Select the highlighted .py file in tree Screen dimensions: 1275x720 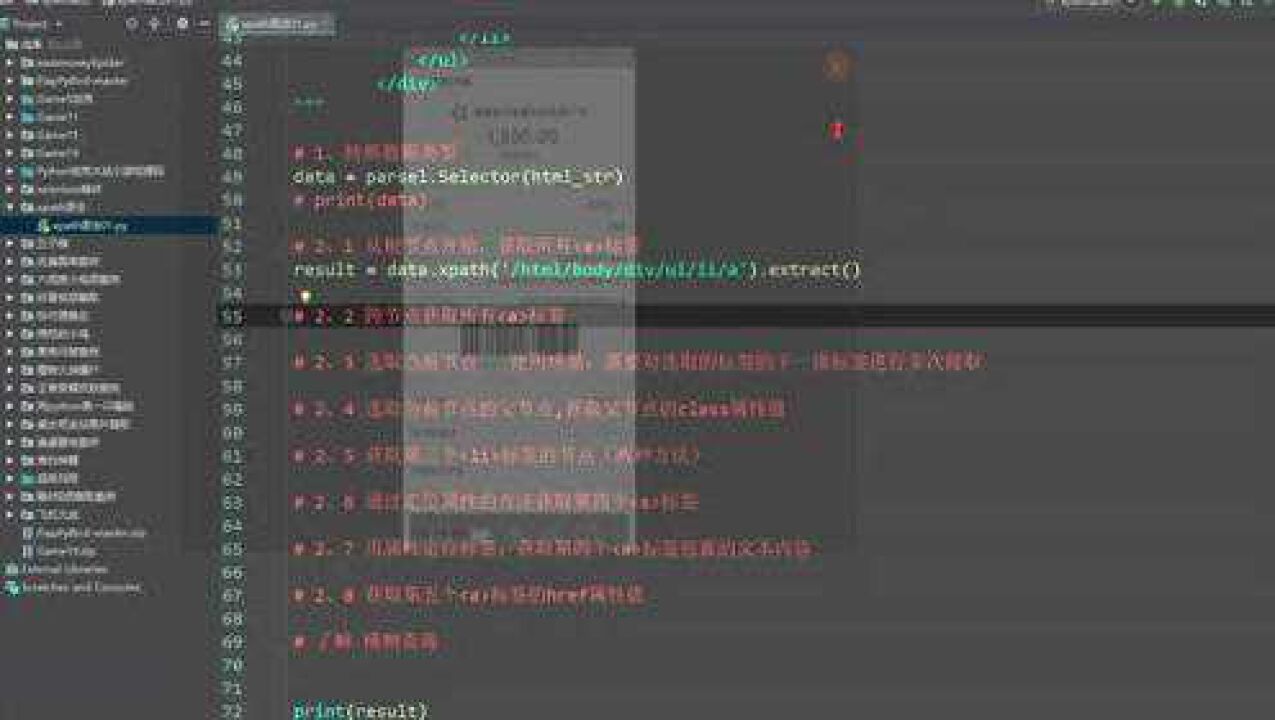pos(86,226)
